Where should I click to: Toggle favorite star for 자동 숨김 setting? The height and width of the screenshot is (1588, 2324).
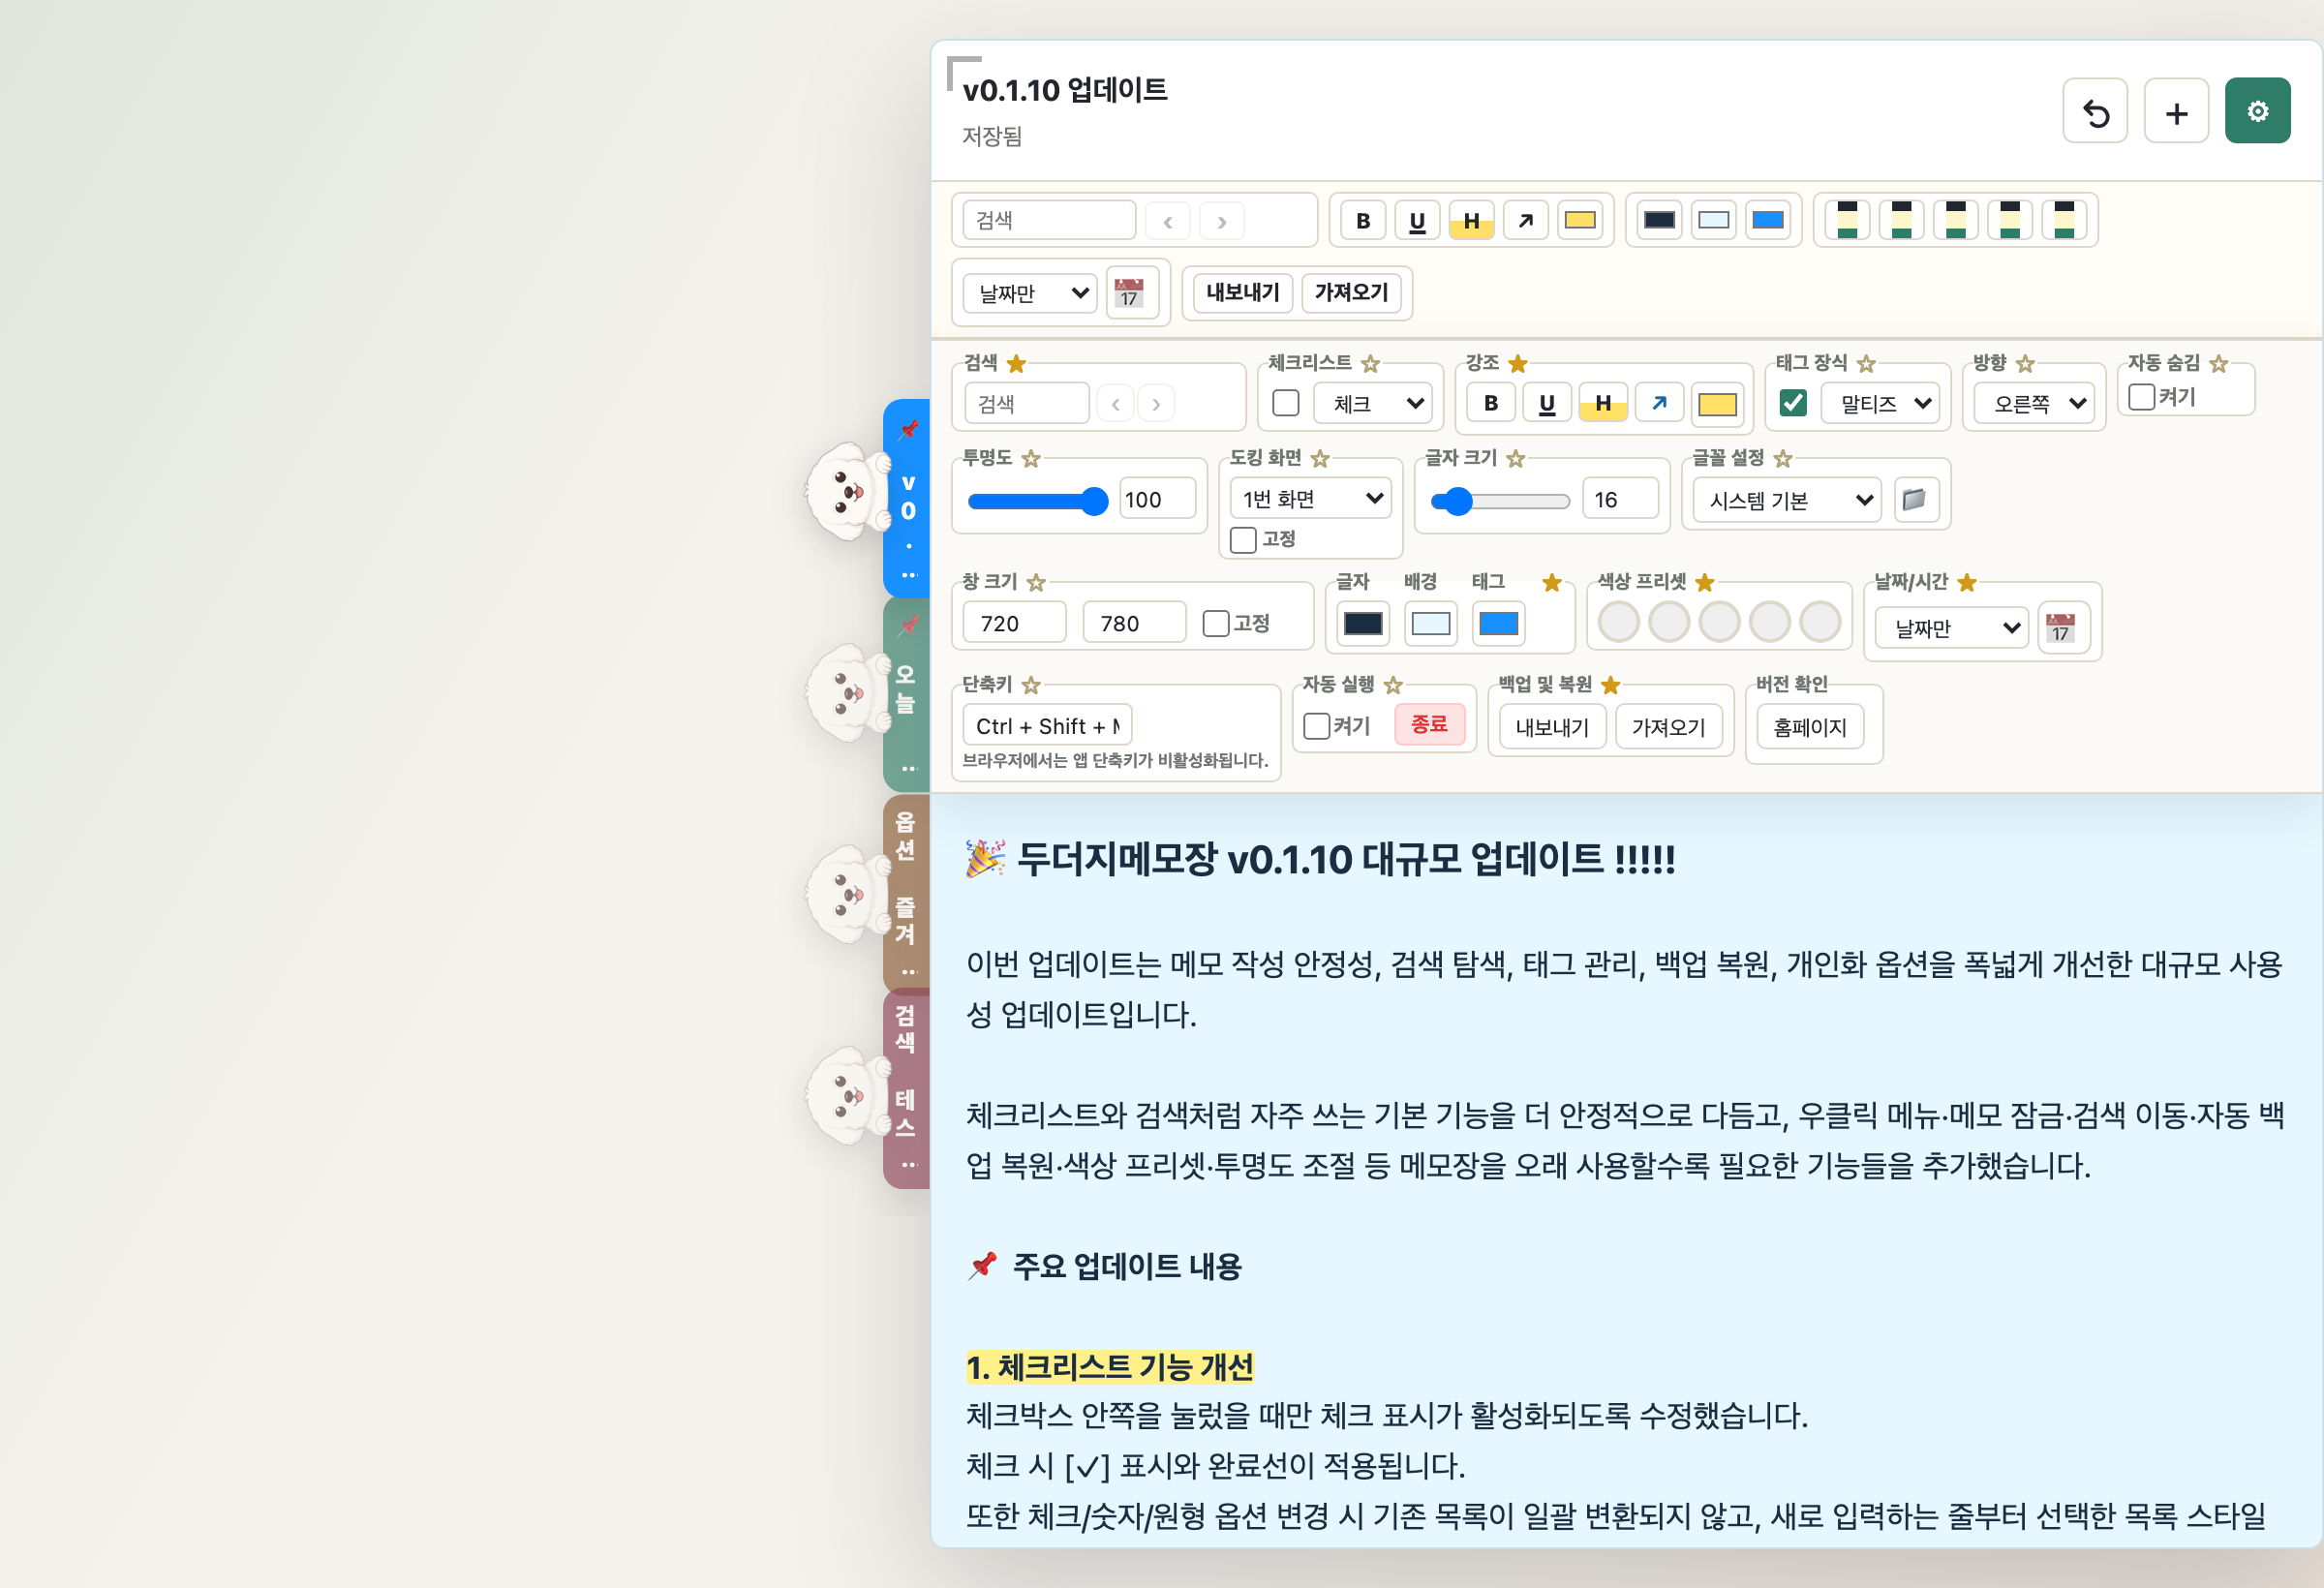coord(2218,364)
